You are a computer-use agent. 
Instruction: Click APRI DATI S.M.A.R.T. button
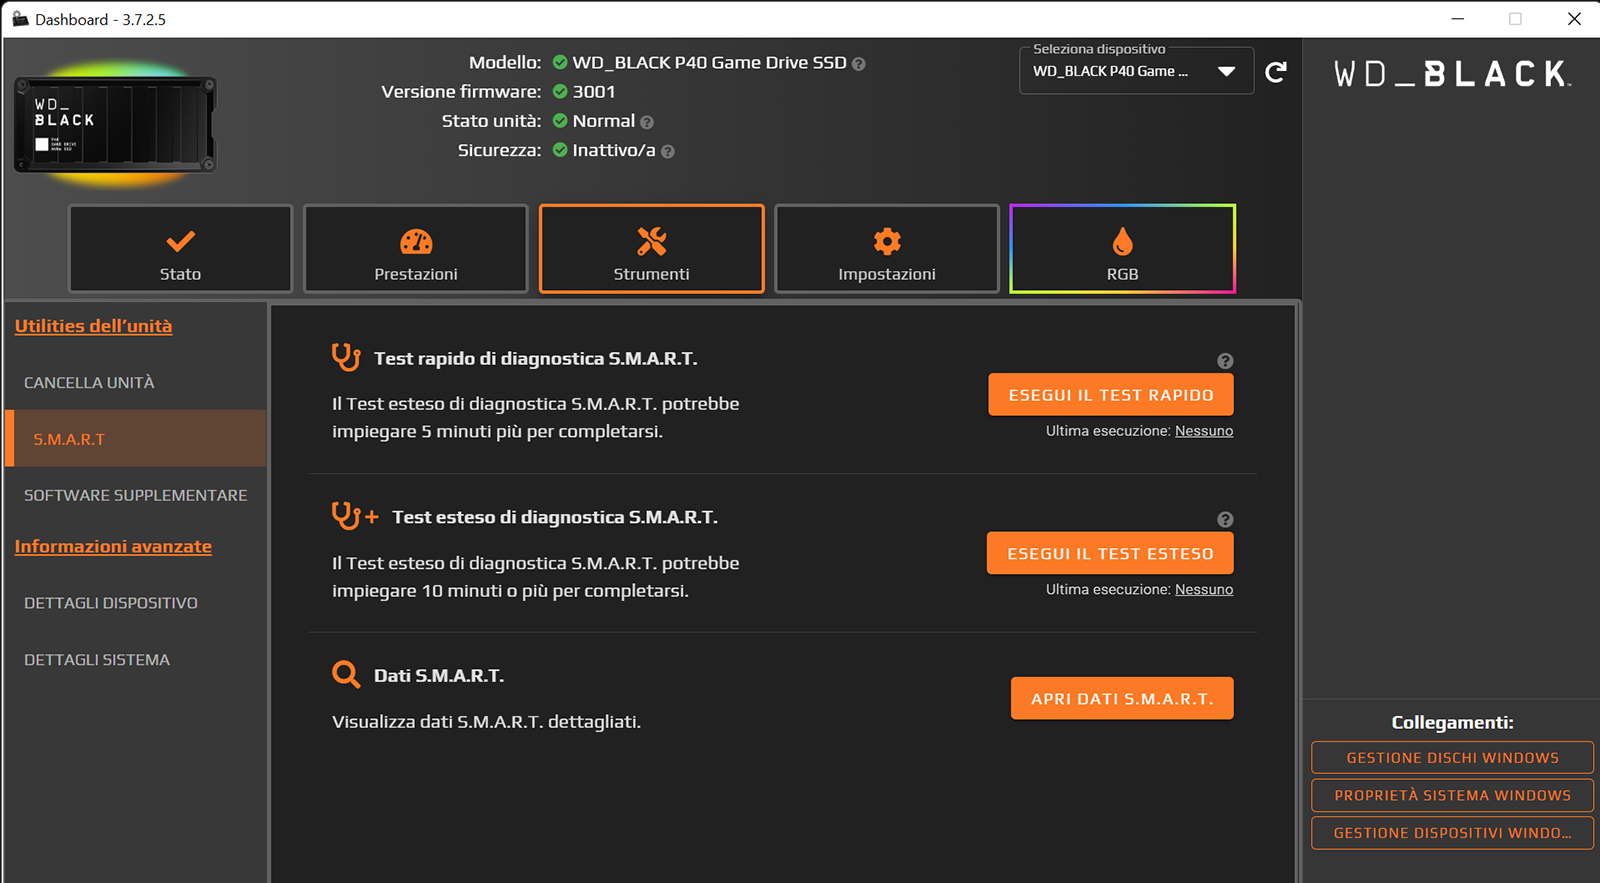[x=1122, y=699]
